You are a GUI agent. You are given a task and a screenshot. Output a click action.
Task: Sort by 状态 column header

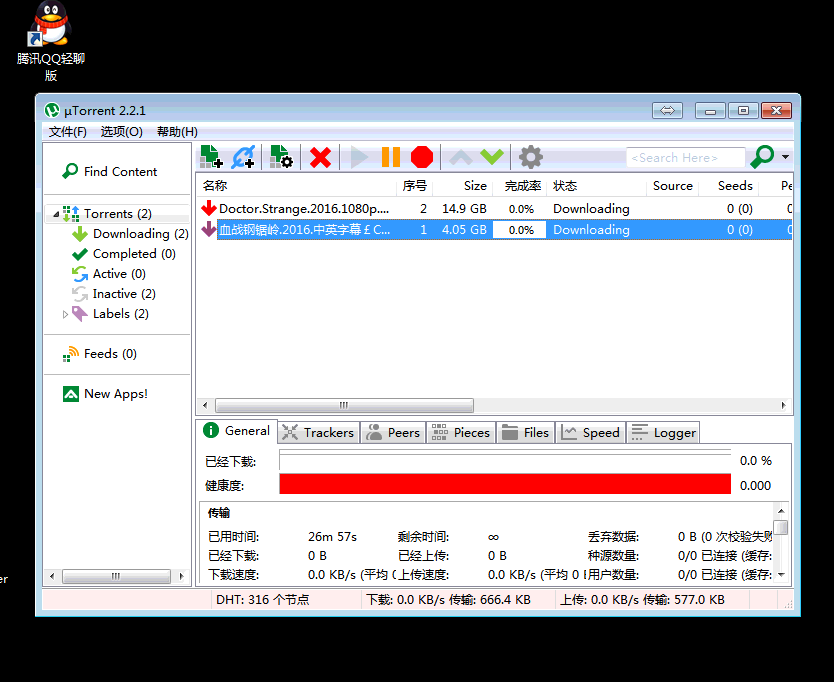(597, 186)
